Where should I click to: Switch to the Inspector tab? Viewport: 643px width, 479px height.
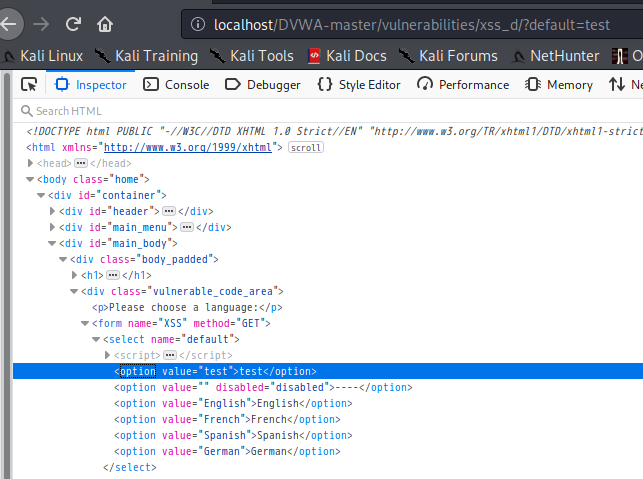(91, 84)
